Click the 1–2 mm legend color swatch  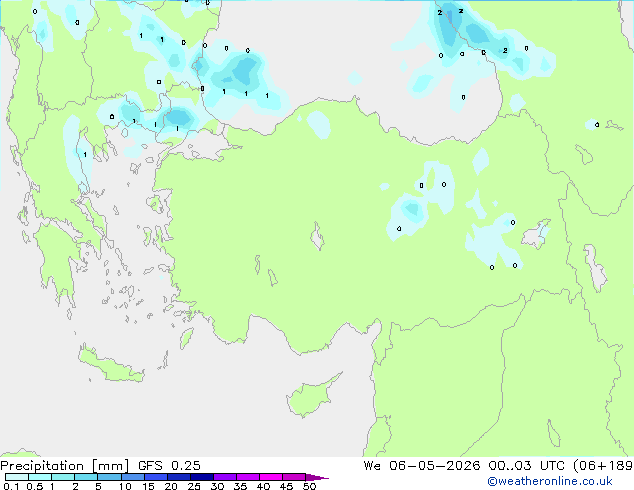point(63,477)
